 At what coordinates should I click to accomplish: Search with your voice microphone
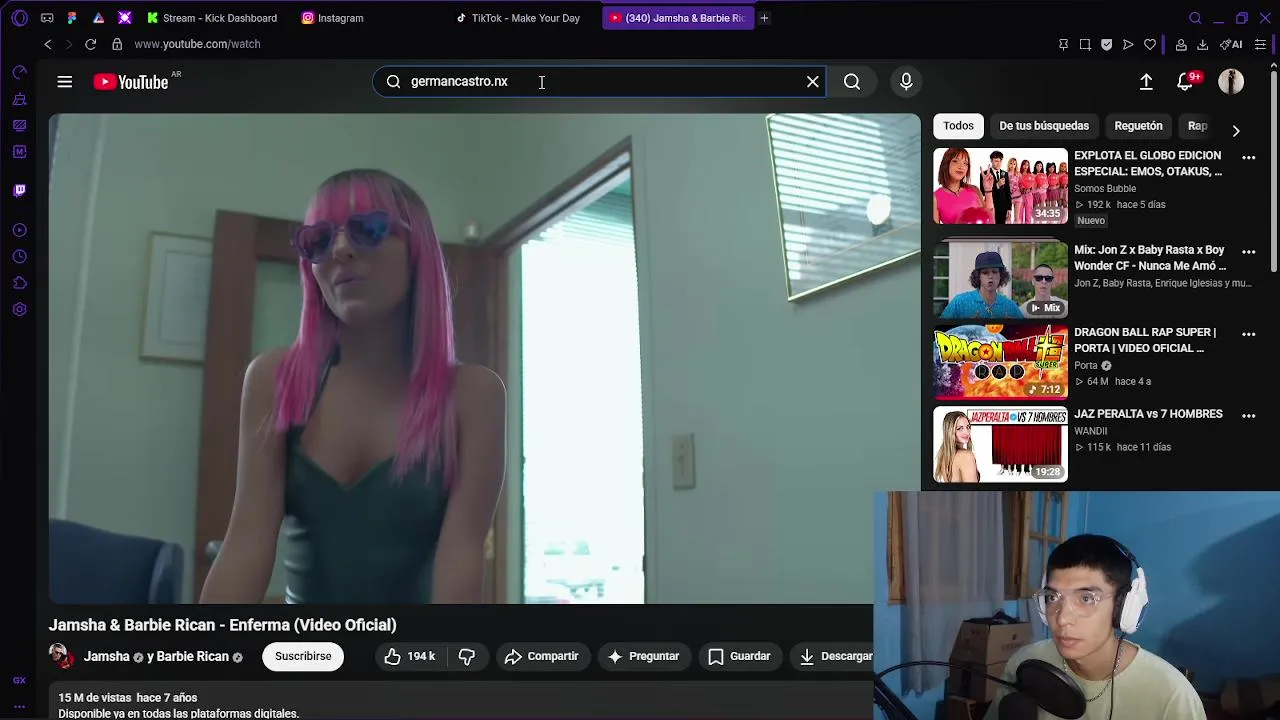906,82
